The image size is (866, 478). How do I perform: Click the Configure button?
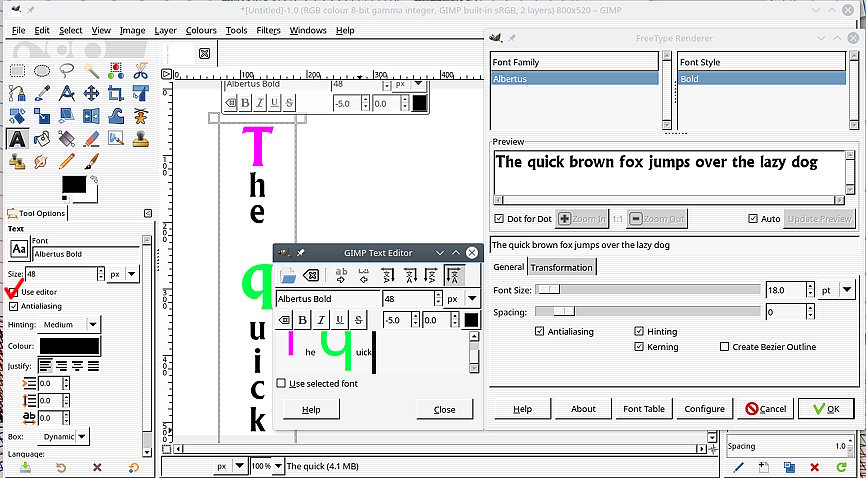click(x=704, y=409)
